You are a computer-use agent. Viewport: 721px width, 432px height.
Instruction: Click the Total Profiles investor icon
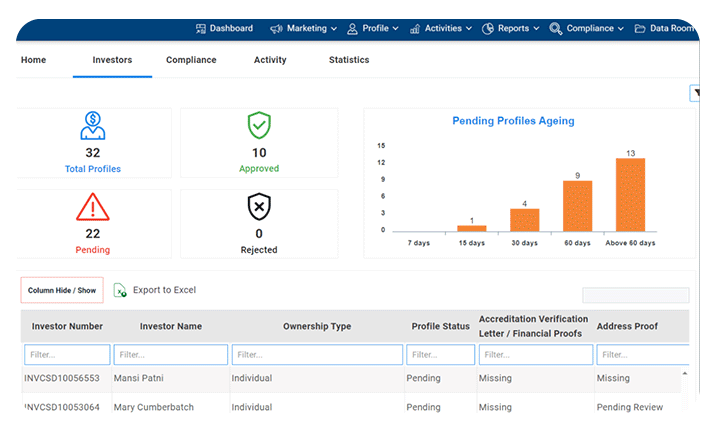93,126
